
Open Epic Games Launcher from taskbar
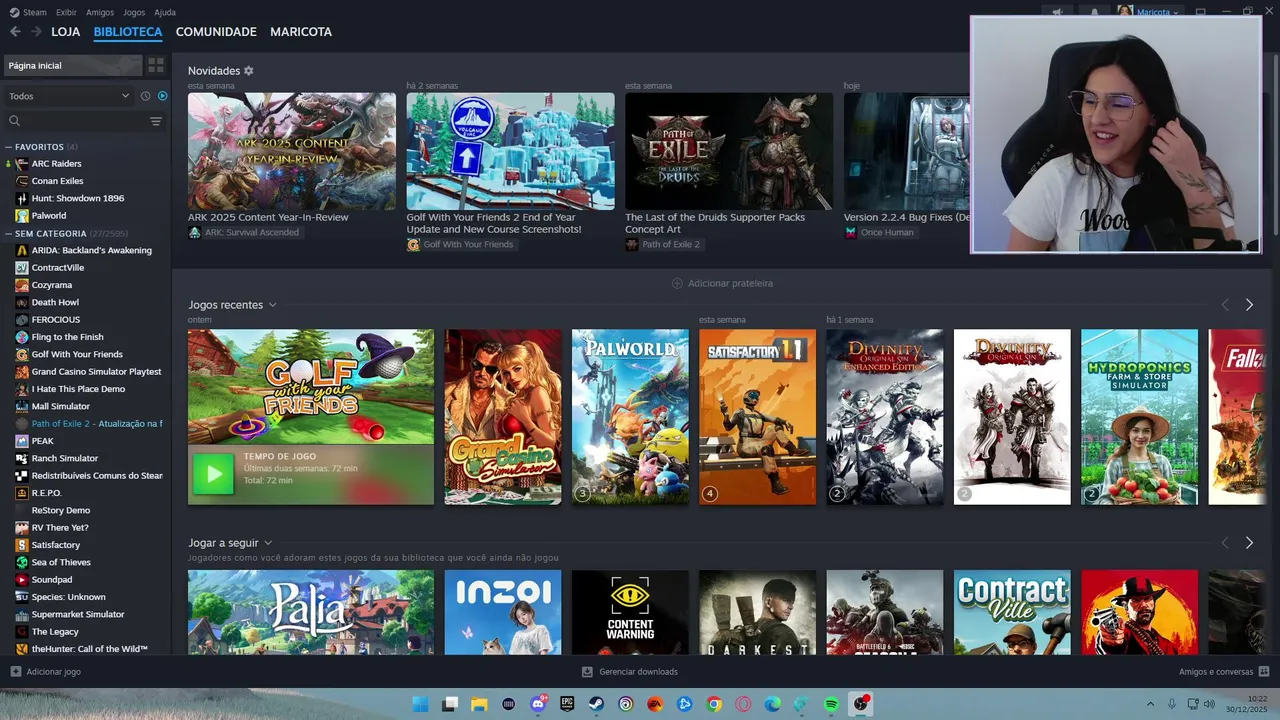[x=567, y=704]
